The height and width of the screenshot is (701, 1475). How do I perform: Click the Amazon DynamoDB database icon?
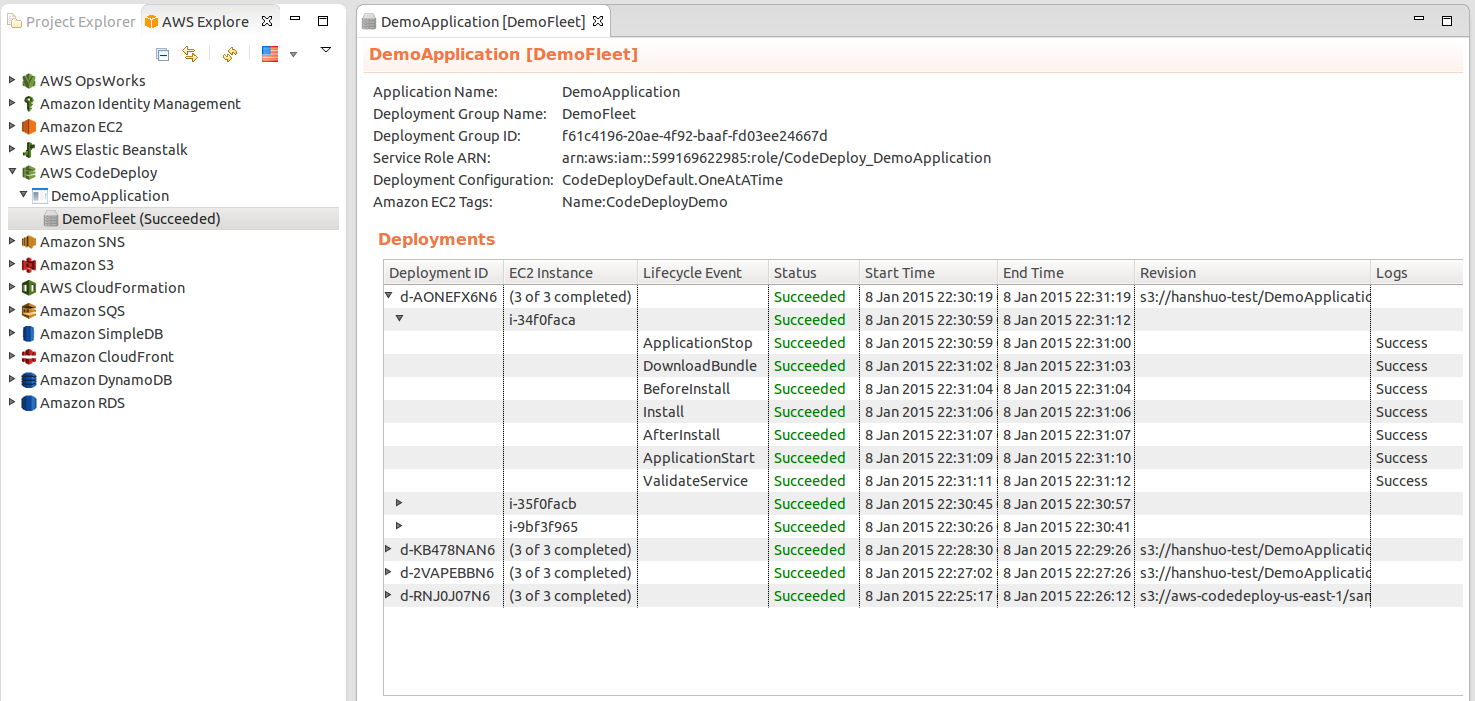click(29, 380)
